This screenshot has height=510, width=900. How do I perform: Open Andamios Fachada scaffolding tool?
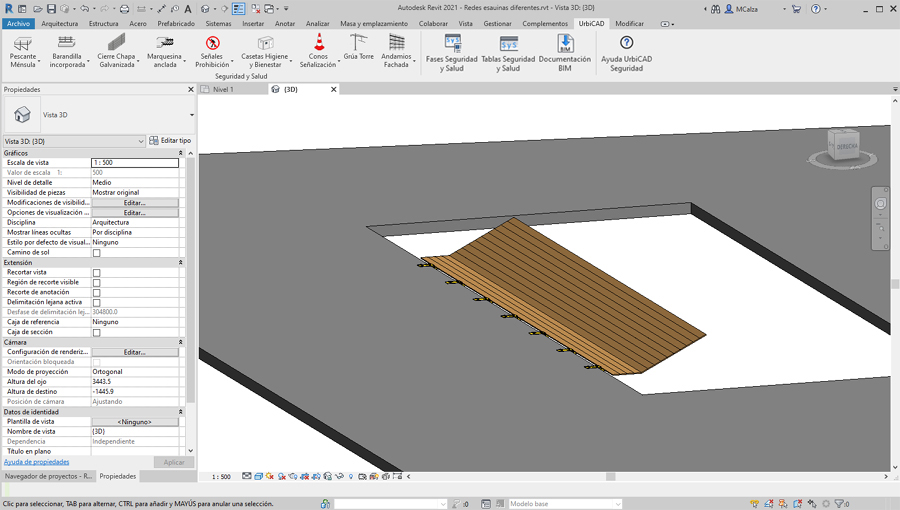(x=396, y=42)
